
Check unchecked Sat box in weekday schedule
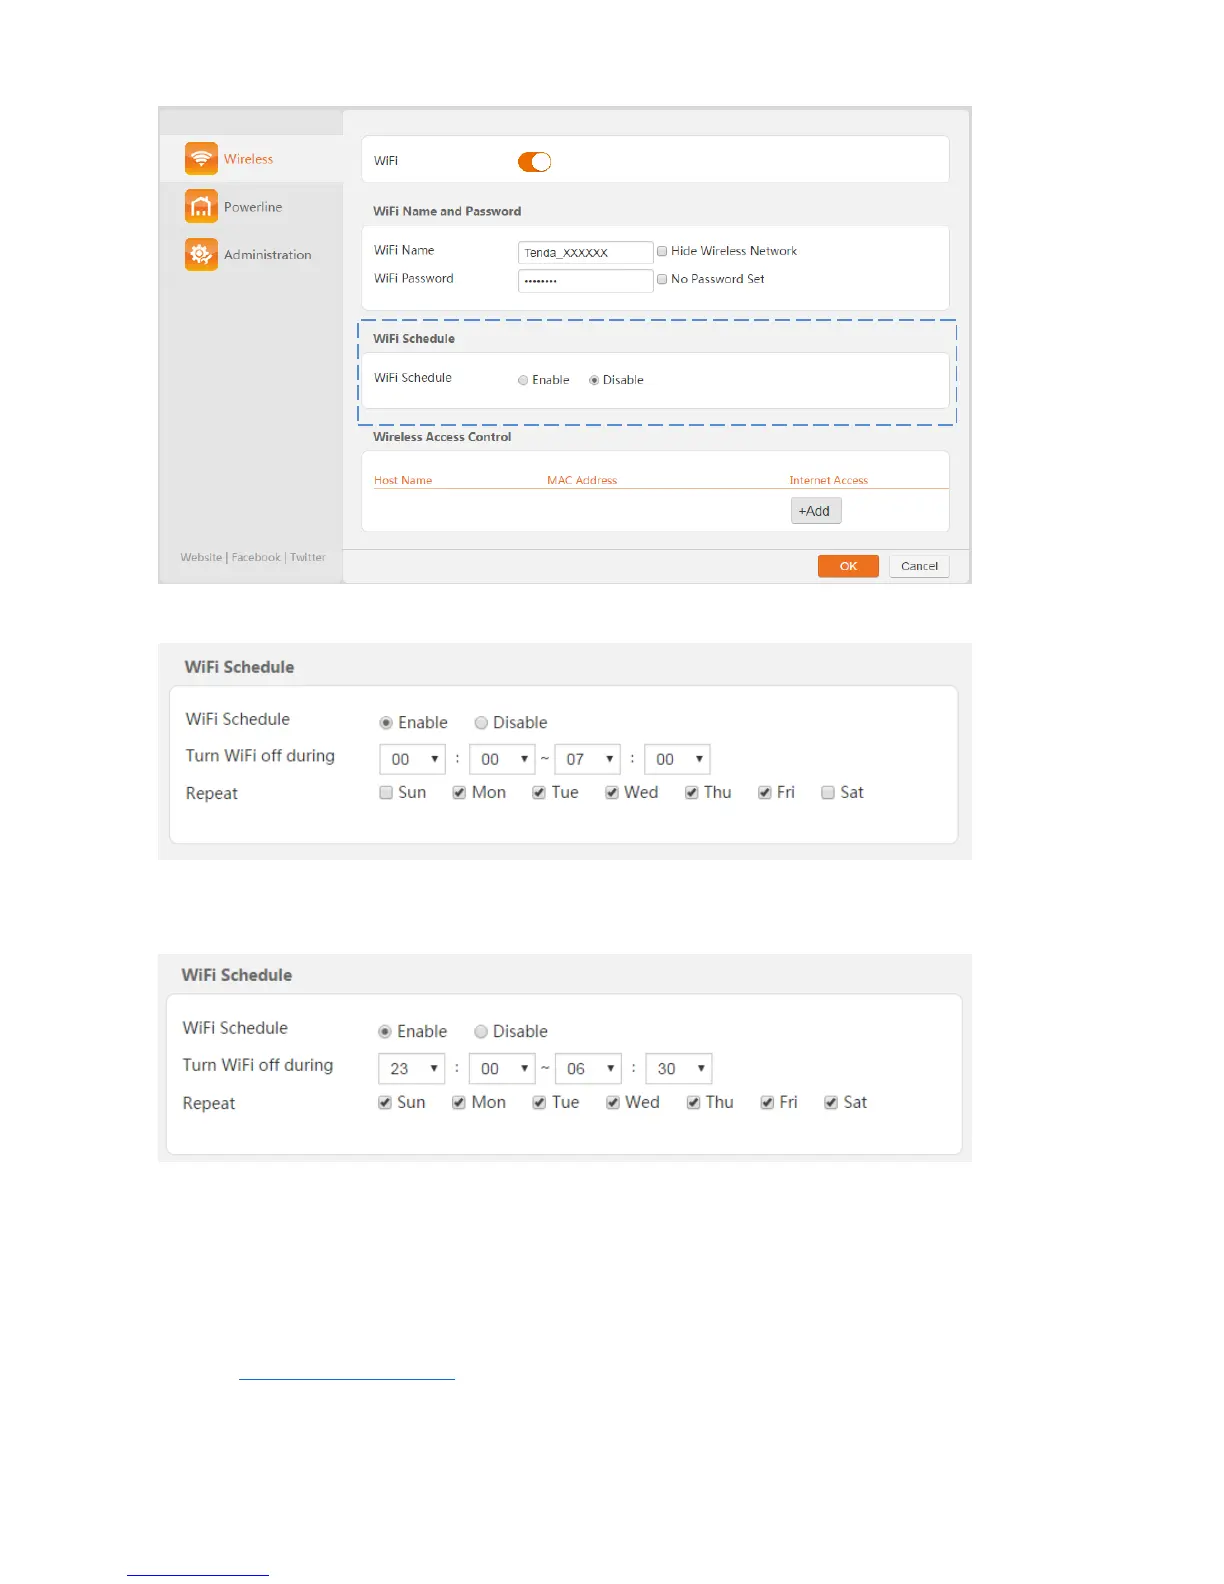[x=828, y=793]
